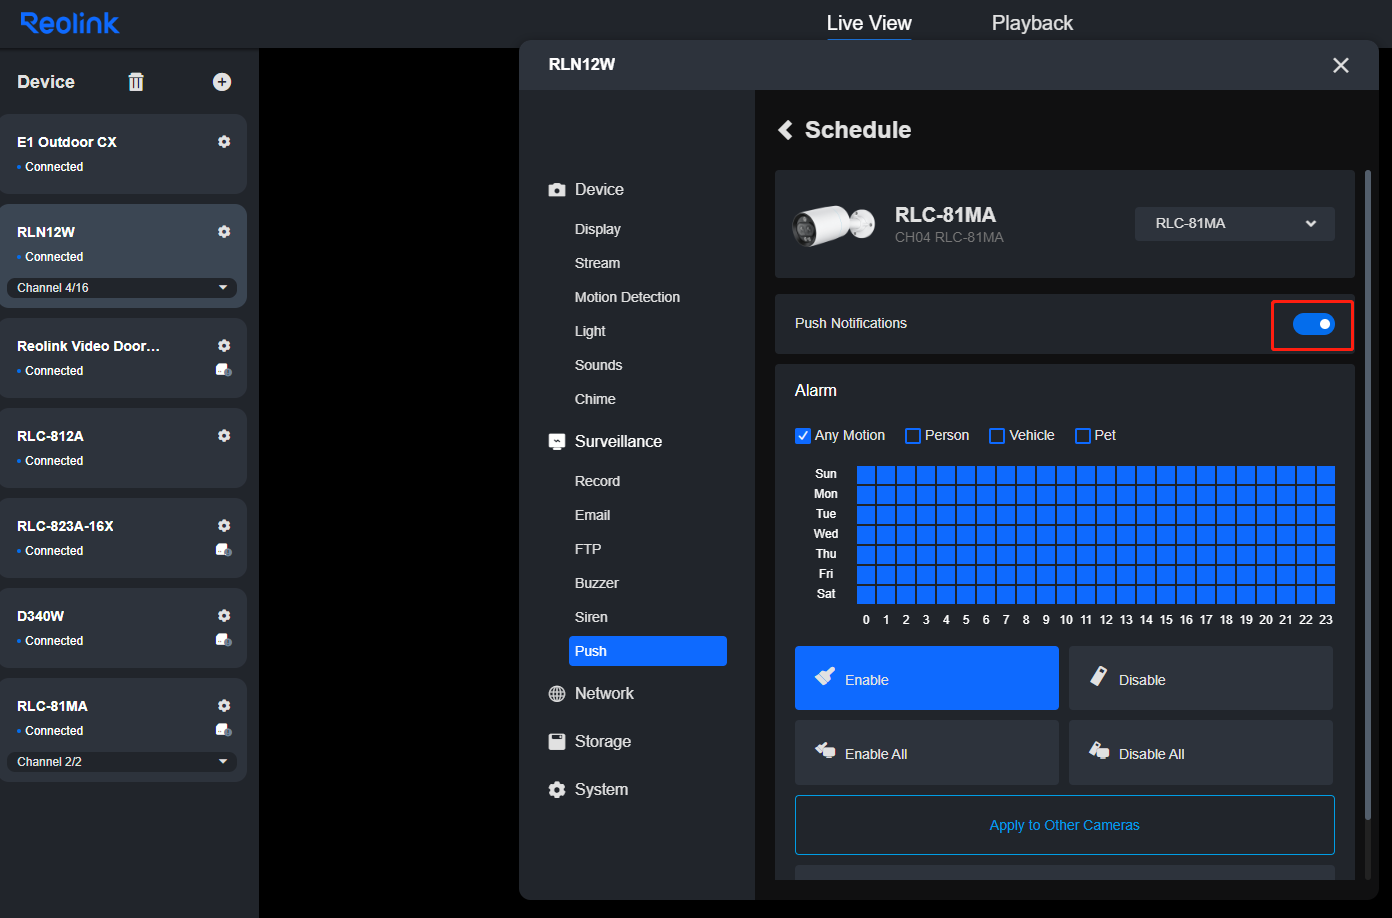
Task: Click RLC-81MA sidebar status icon
Action: click(224, 730)
